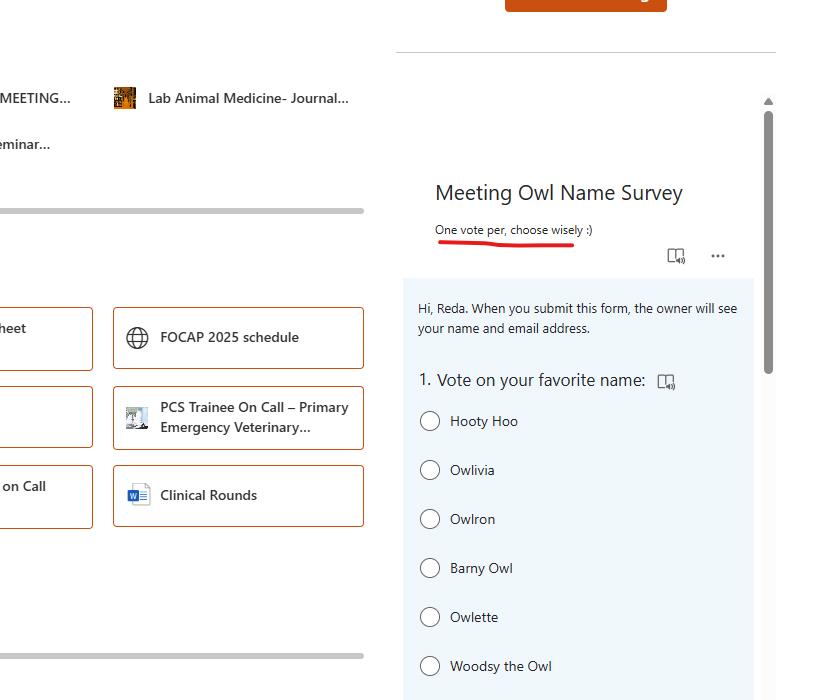Click the Meeting Owl Name Survey title
The width and height of the screenshot is (822, 700).
pyautogui.click(x=559, y=193)
